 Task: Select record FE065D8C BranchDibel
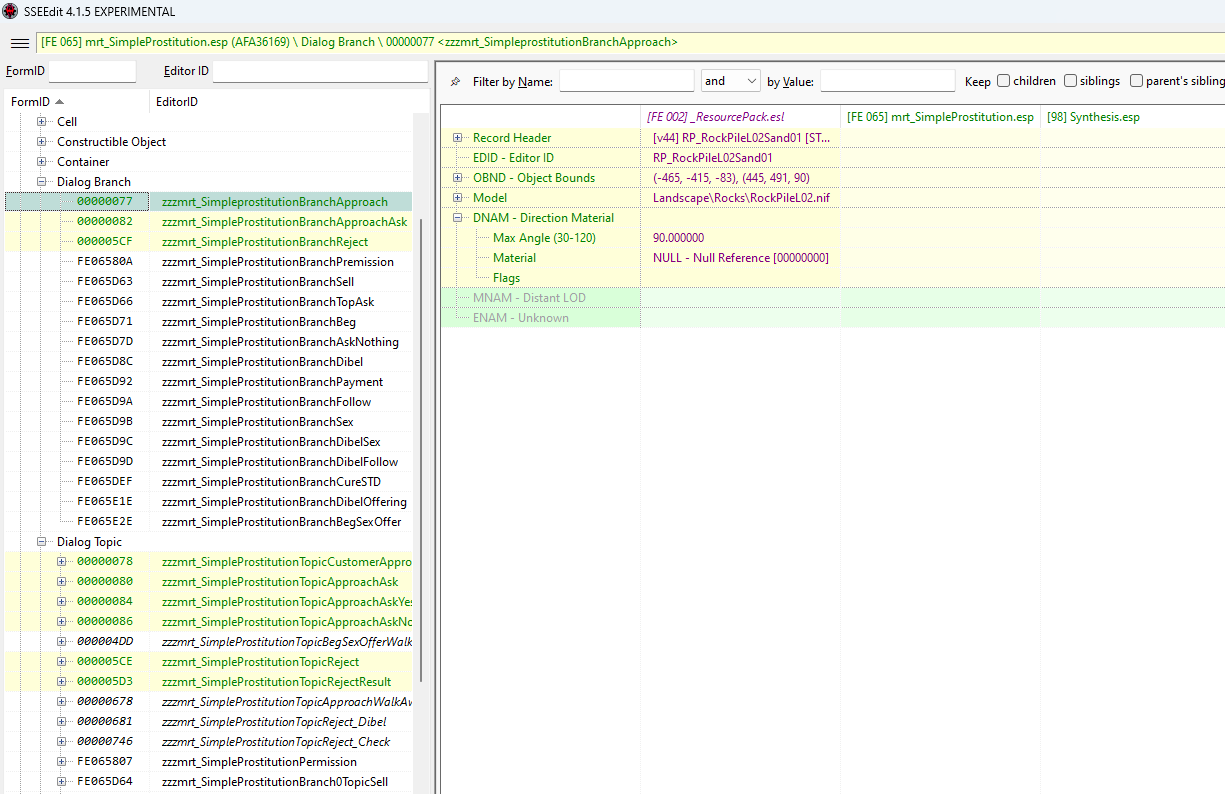click(x=208, y=362)
